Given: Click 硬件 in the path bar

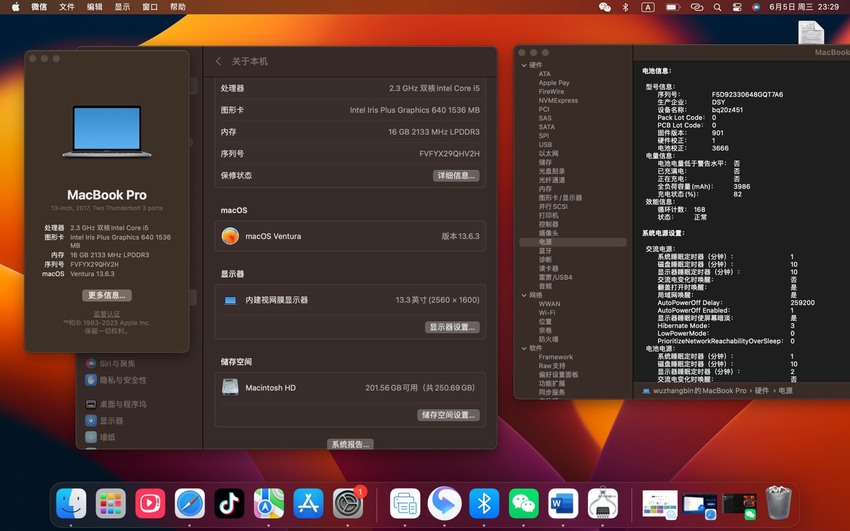Looking at the screenshot, I should coord(762,391).
